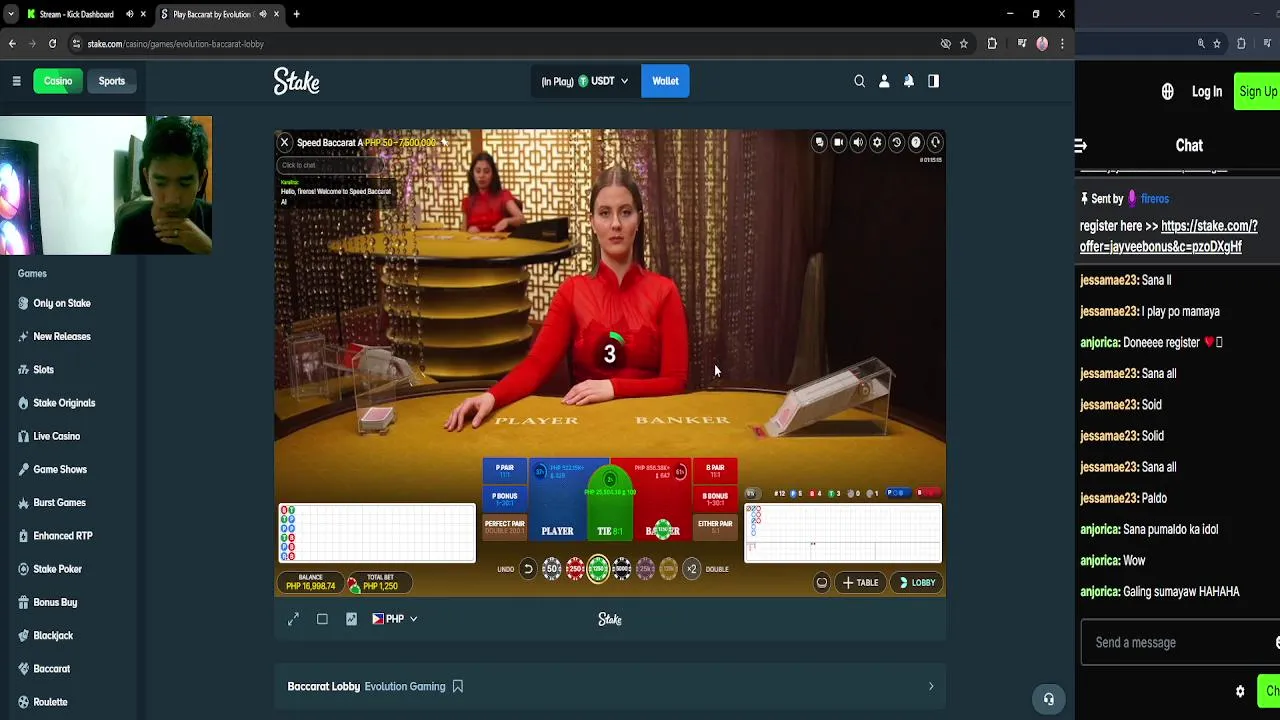Open Slots in sidebar
The image size is (1280, 720).
pos(43,369)
